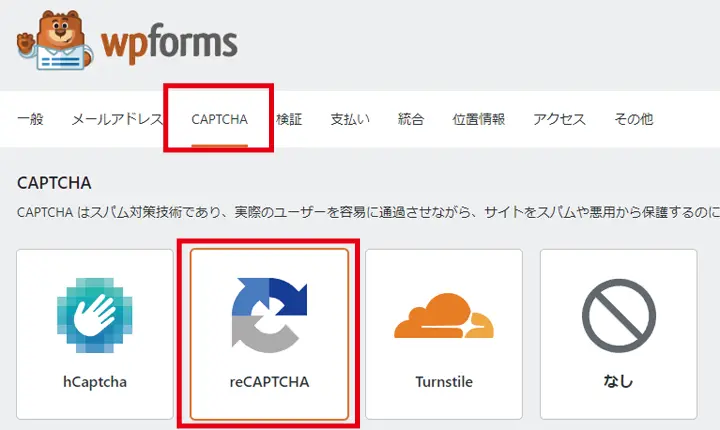Select the その他 tab
Image resolution: width=720 pixels, height=430 pixels.
634,119
